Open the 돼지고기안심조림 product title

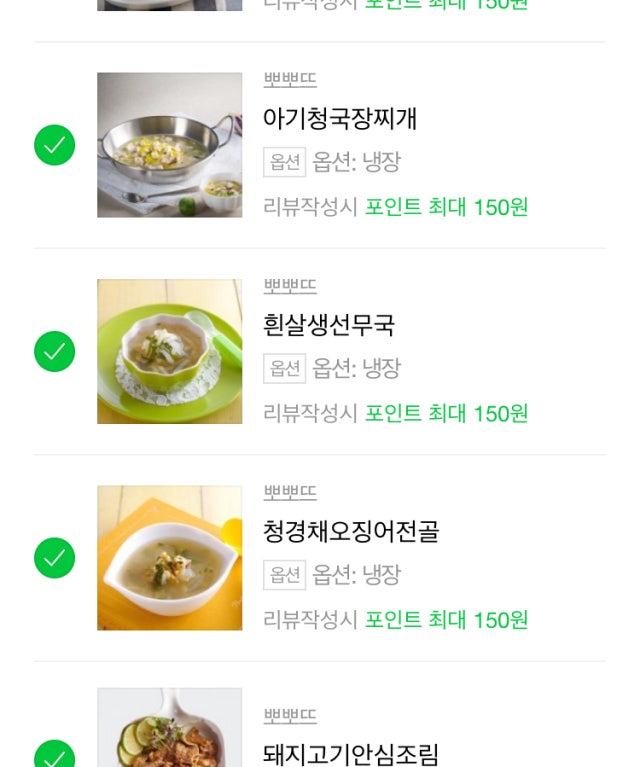coord(351,754)
